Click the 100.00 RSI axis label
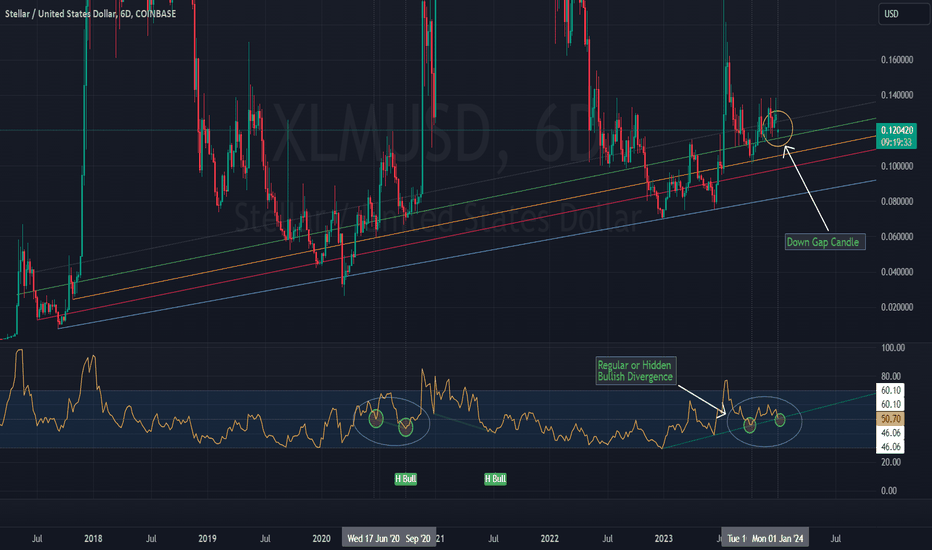This screenshot has width=932, height=550. point(893,348)
